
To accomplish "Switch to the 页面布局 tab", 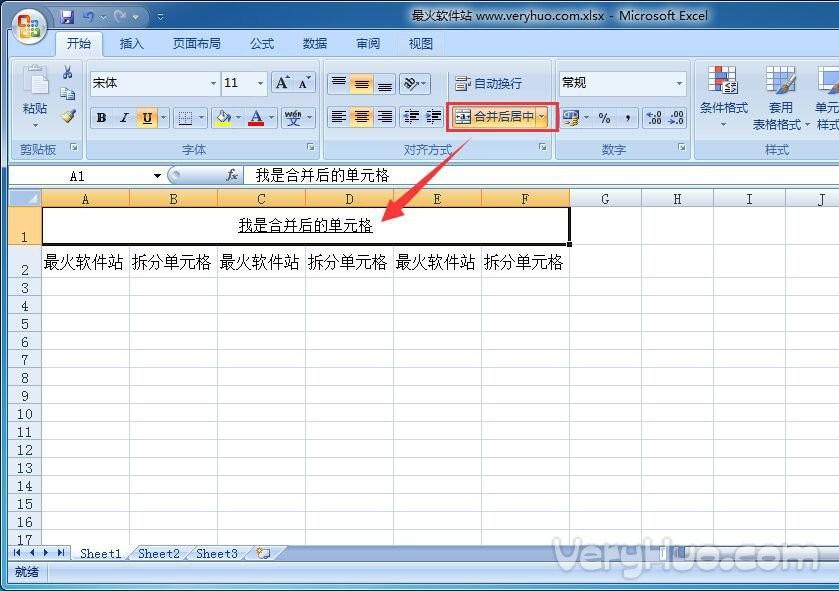I will pyautogui.click(x=196, y=44).
